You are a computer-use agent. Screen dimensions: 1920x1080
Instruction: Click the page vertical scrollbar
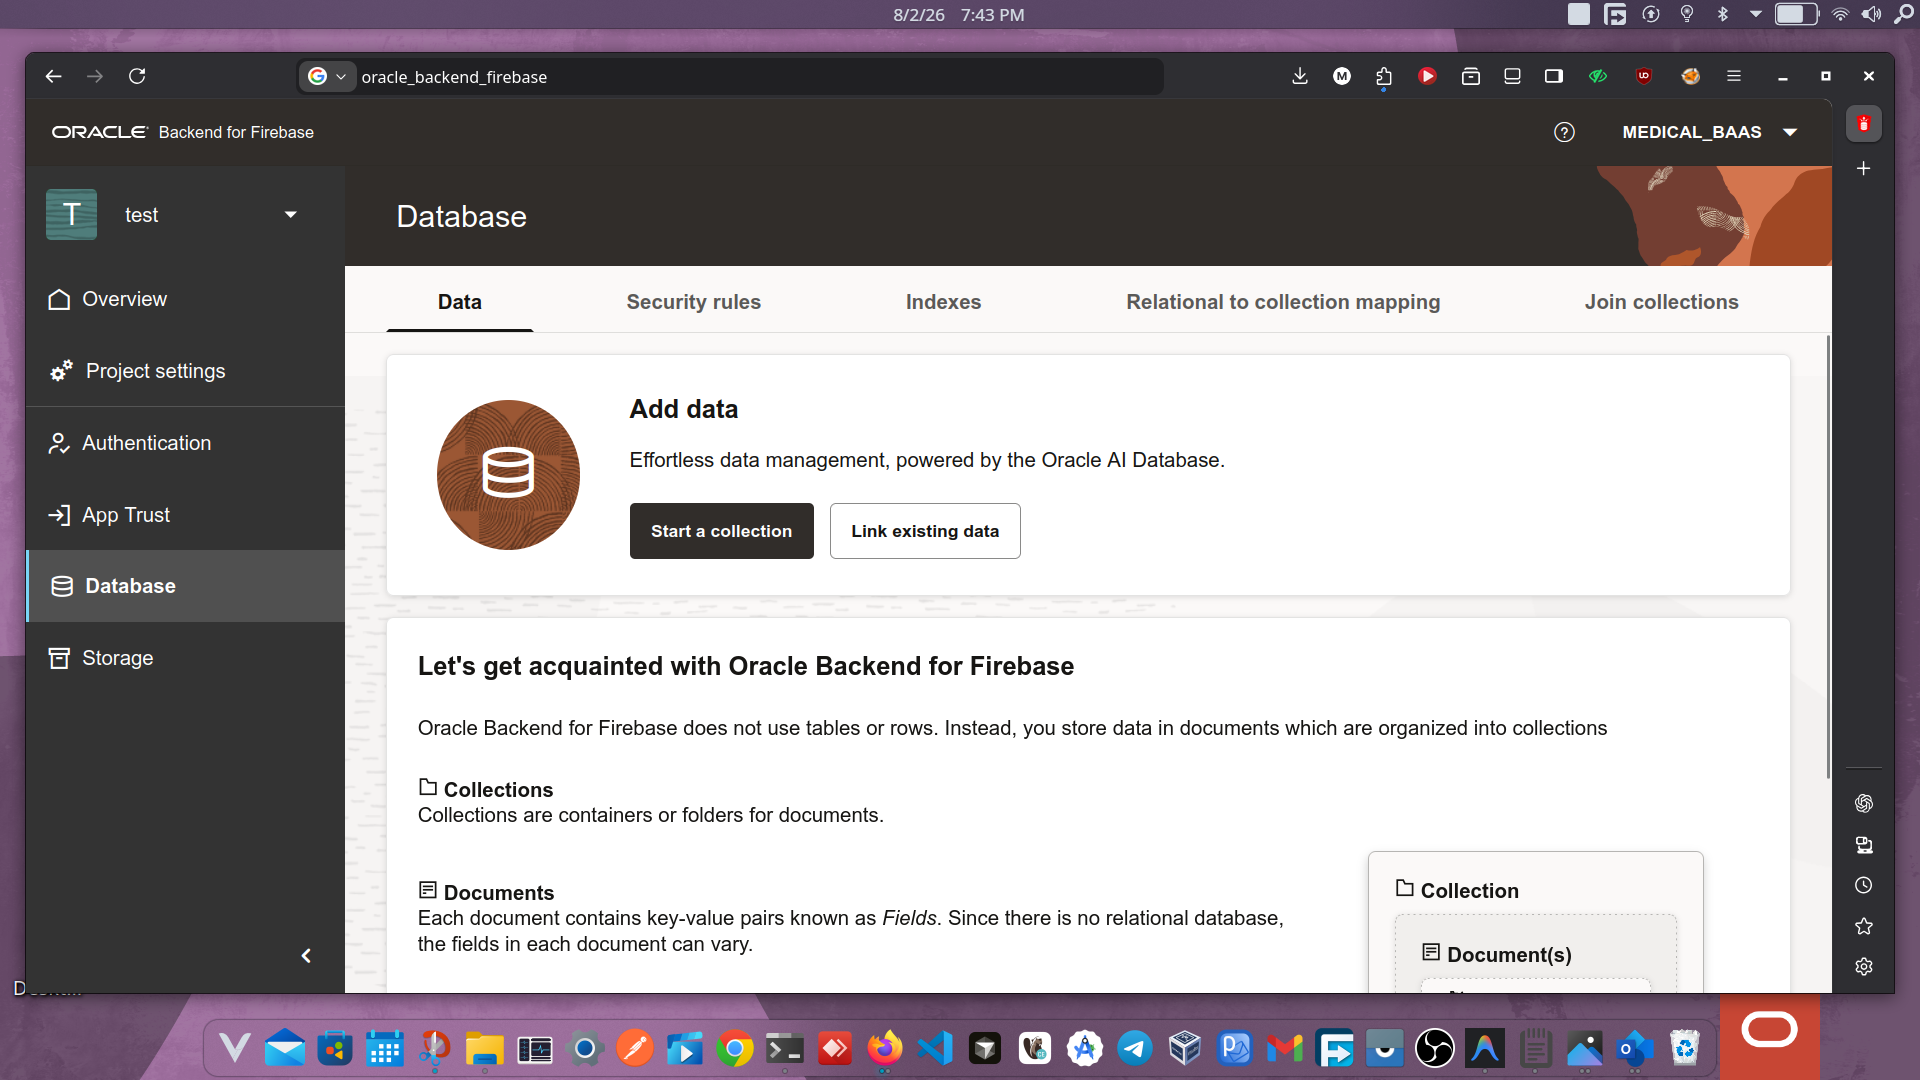click(x=1827, y=556)
